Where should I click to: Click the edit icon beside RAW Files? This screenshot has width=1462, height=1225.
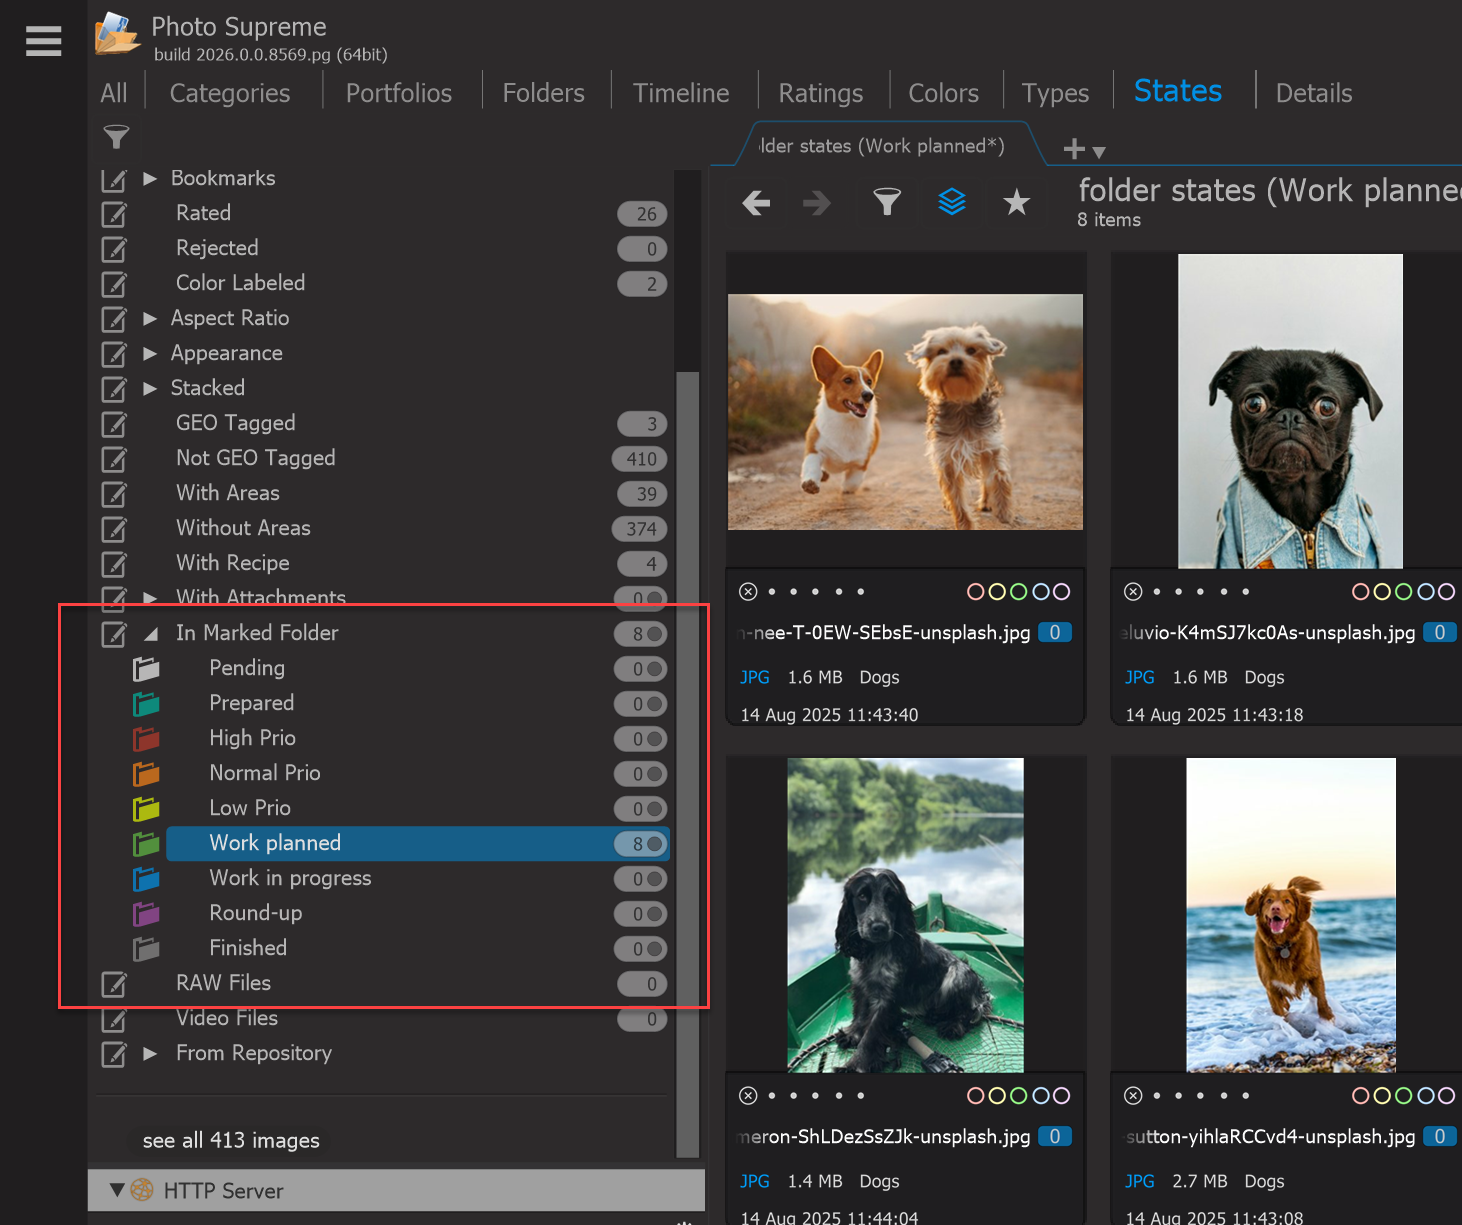coord(115,984)
